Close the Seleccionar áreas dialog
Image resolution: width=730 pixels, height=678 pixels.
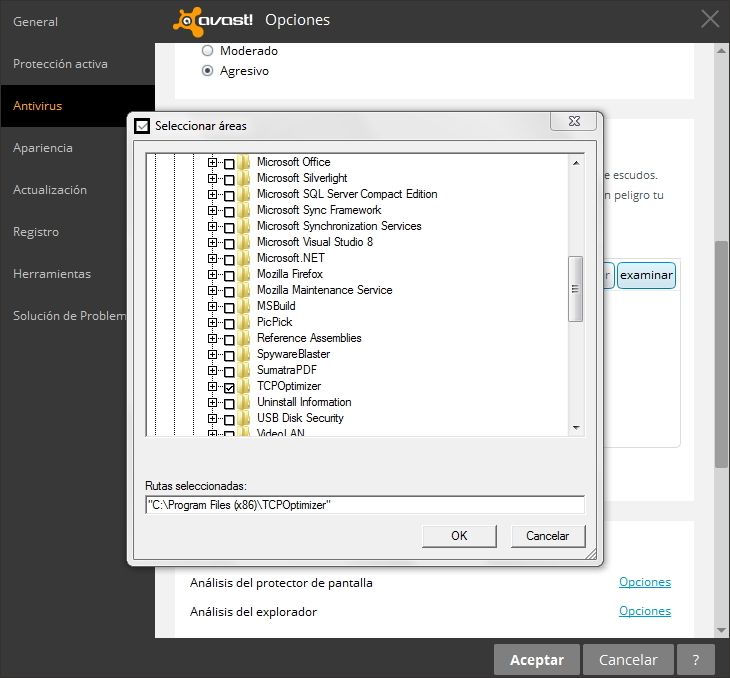574,121
